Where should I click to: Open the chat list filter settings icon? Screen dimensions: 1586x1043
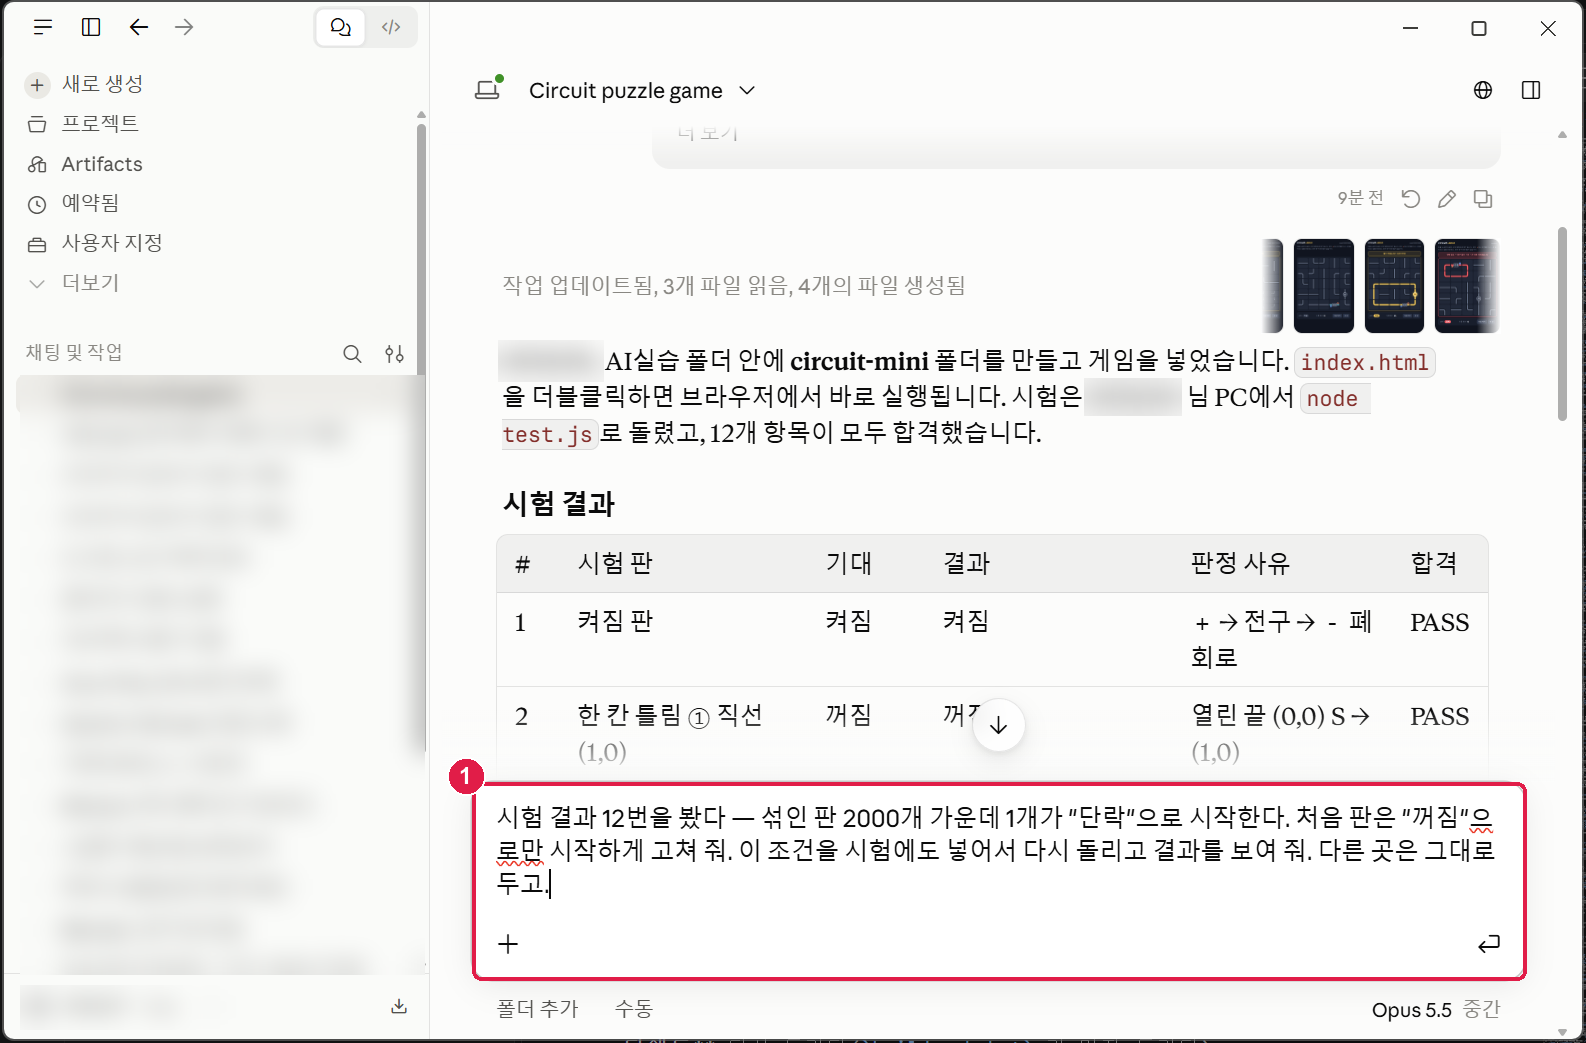coord(394,353)
